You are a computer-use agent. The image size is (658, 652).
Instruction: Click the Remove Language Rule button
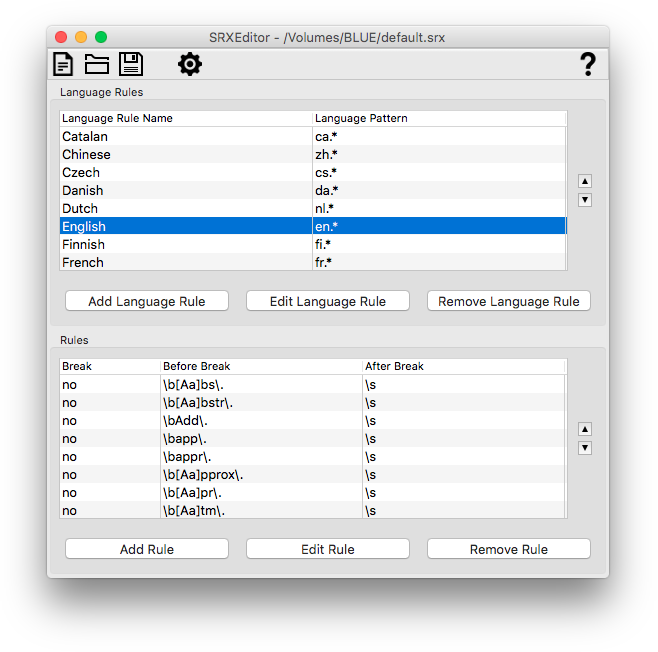pos(509,301)
